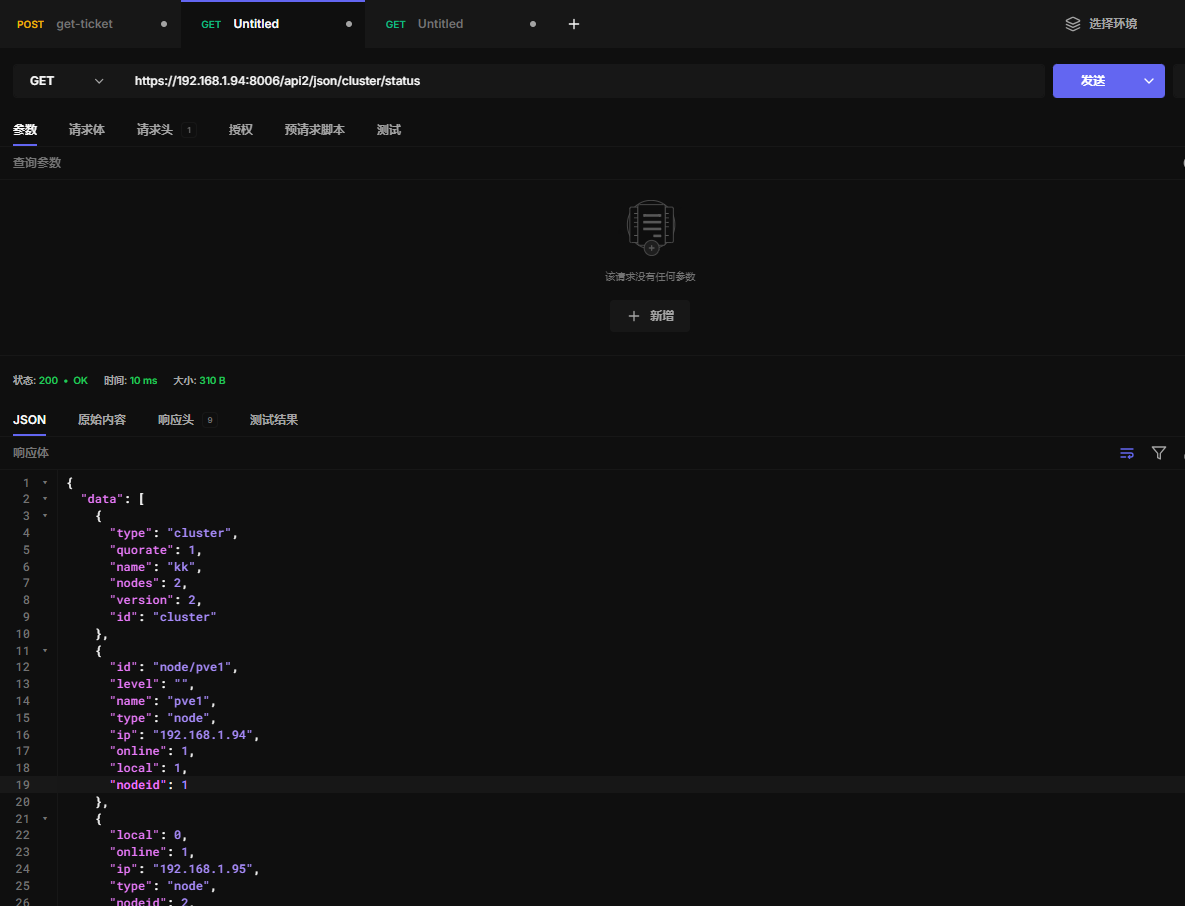This screenshot has width=1185, height=906.
Task: Click the request URL input field
Action: coord(580,81)
